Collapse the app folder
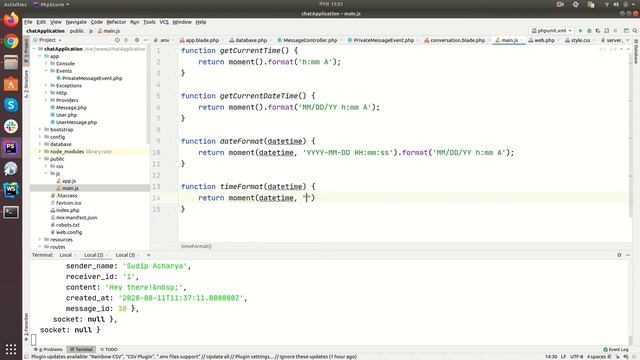The width and height of the screenshot is (640, 360). pos(40,56)
